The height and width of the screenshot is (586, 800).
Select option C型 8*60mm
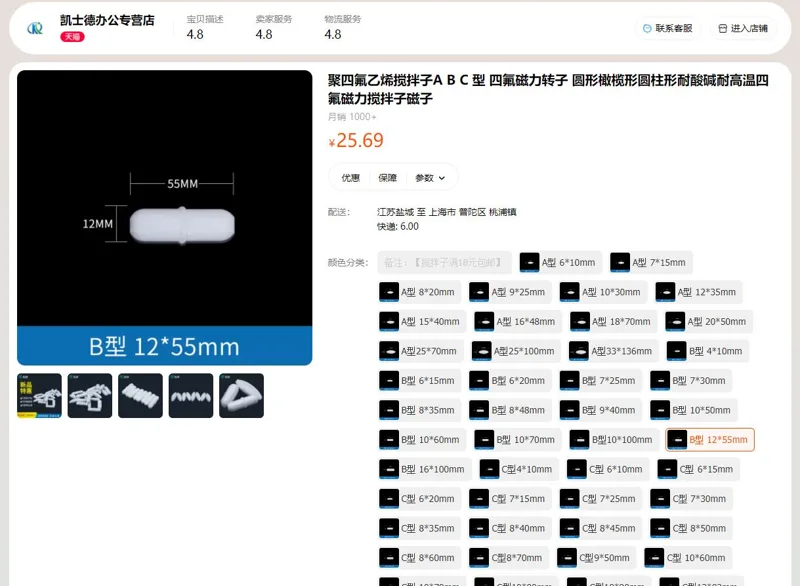coord(419,558)
